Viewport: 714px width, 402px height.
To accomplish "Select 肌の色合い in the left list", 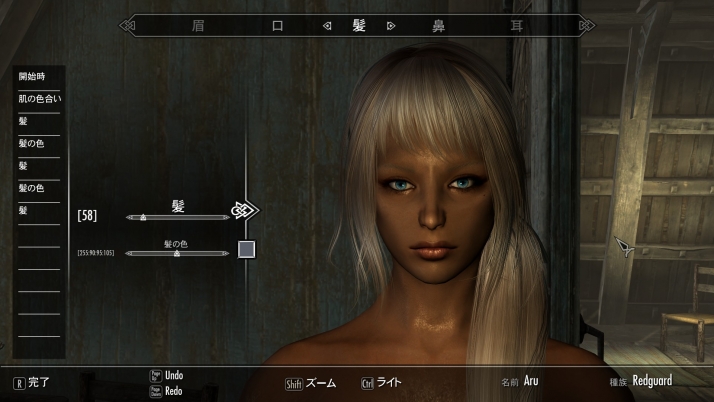I will [40, 99].
